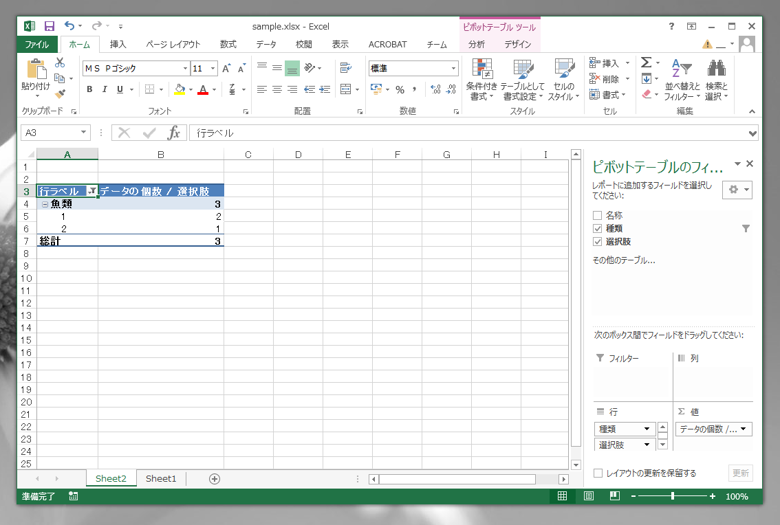Collapse the 魚類 group in the pivot table
The height and width of the screenshot is (525, 780).
point(45,204)
